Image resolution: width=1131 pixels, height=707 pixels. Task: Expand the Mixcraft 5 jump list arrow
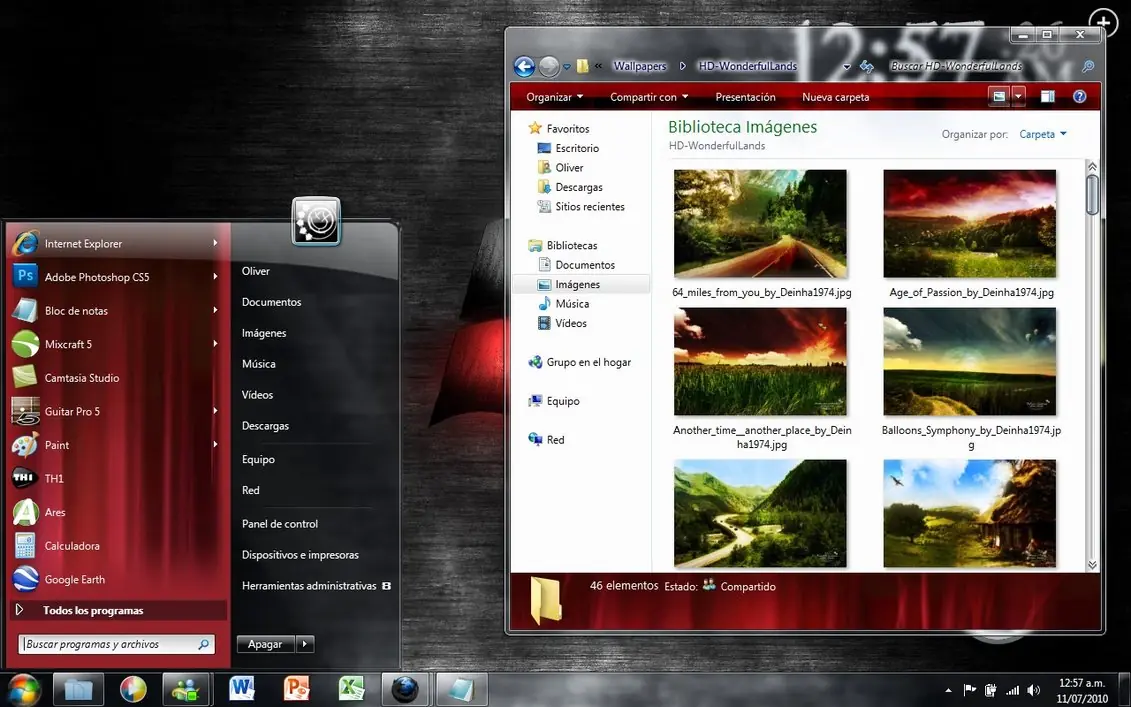pos(215,344)
